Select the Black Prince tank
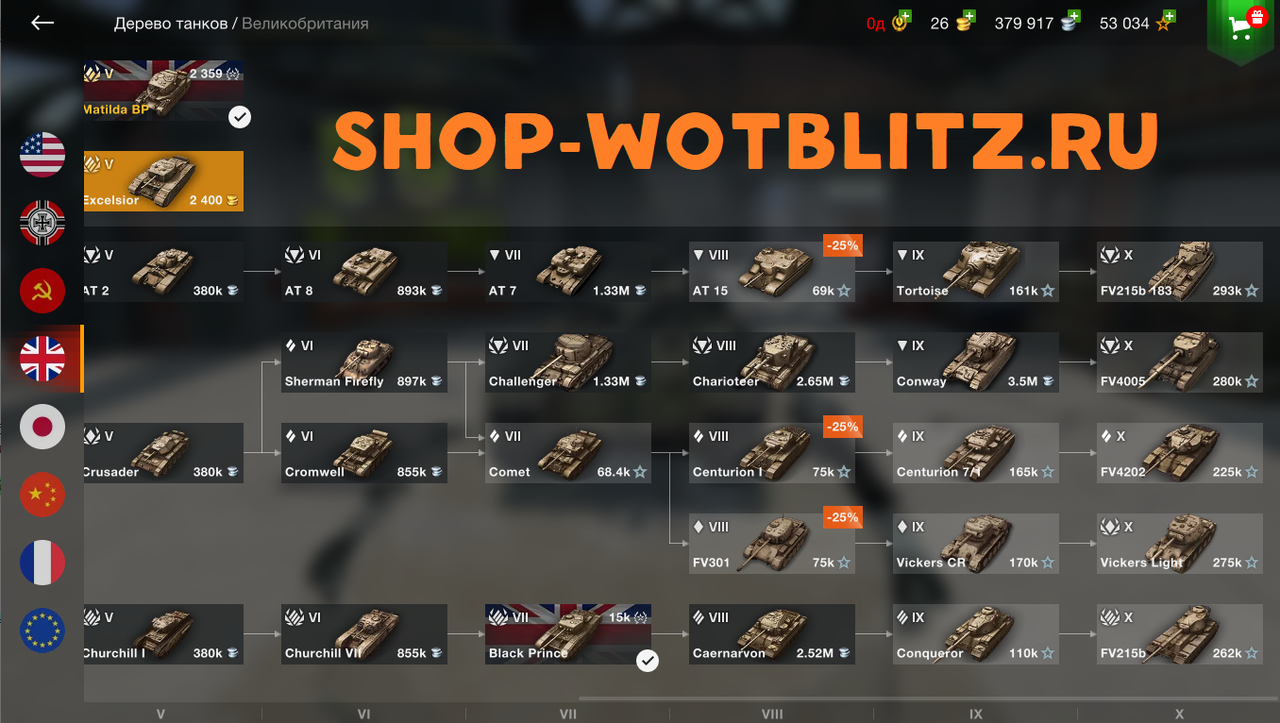 tap(568, 634)
